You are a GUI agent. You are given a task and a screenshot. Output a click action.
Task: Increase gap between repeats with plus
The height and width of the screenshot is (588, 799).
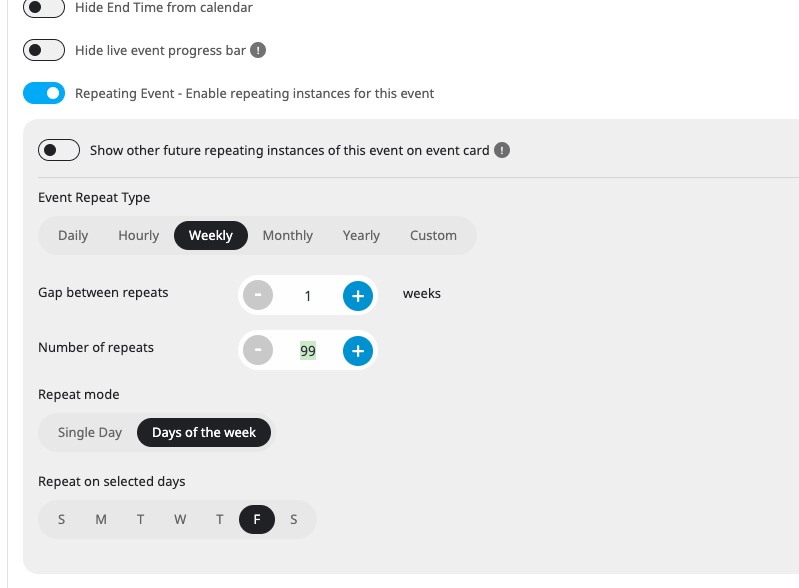point(358,296)
